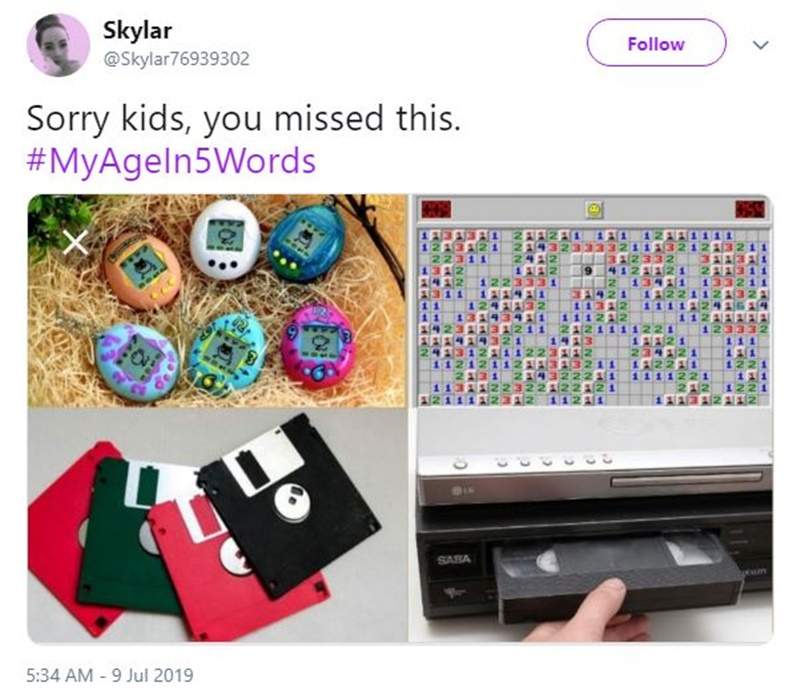Open Skylar's profile avatar
Screen dimensions: 800x698
(58, 45)
